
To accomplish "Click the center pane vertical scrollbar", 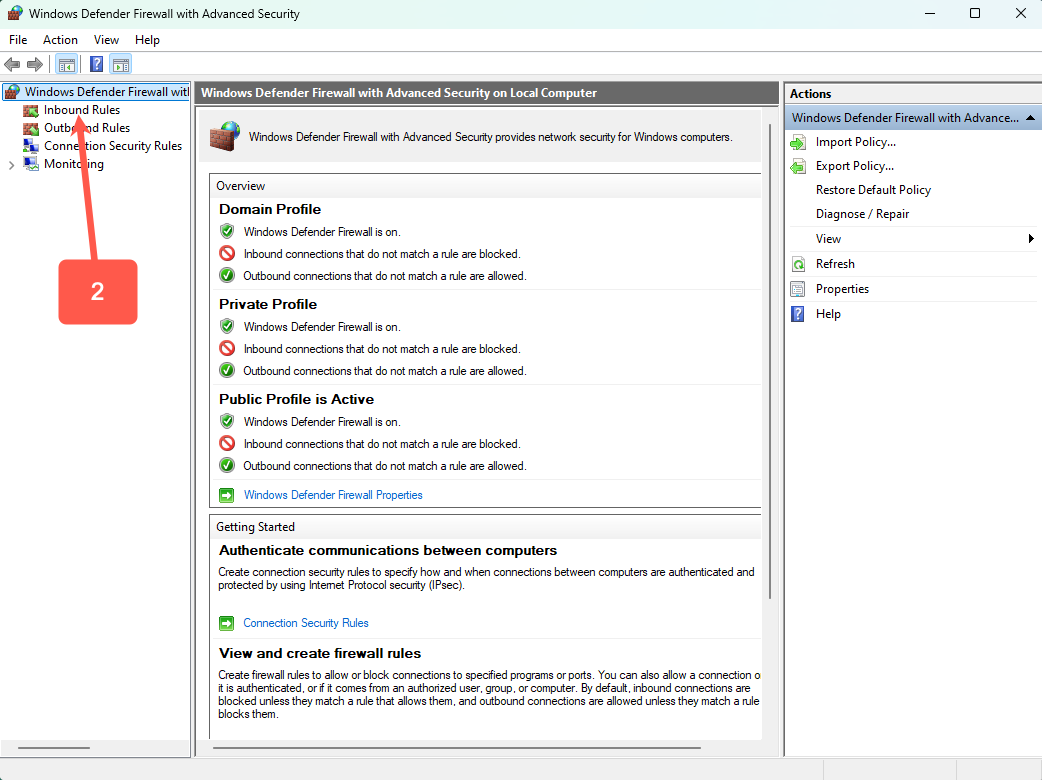I will point(769,360).
